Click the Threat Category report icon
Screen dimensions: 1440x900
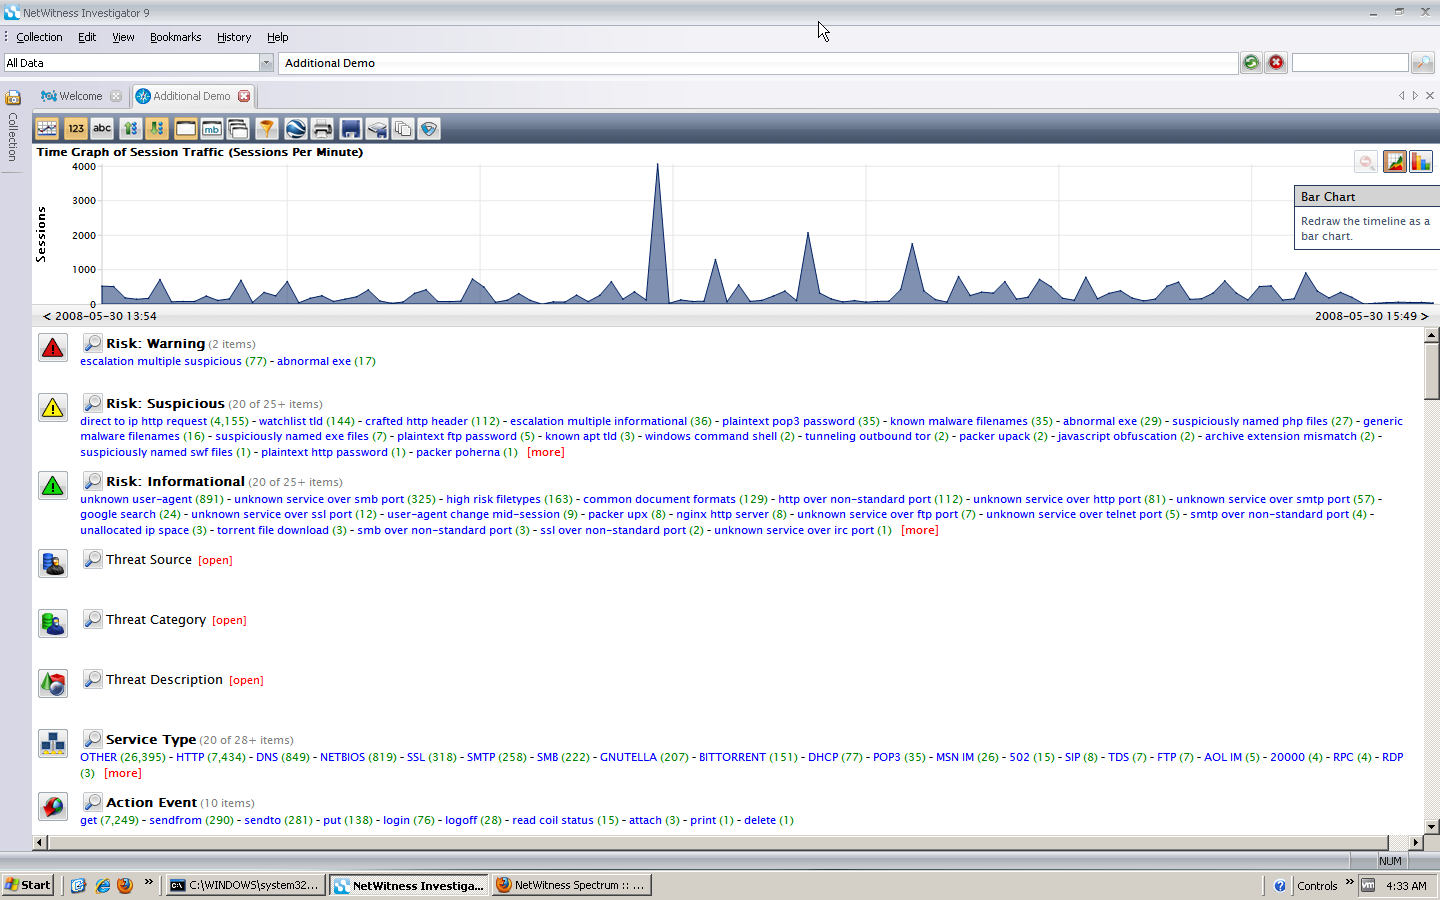click(x=53, y=623)
